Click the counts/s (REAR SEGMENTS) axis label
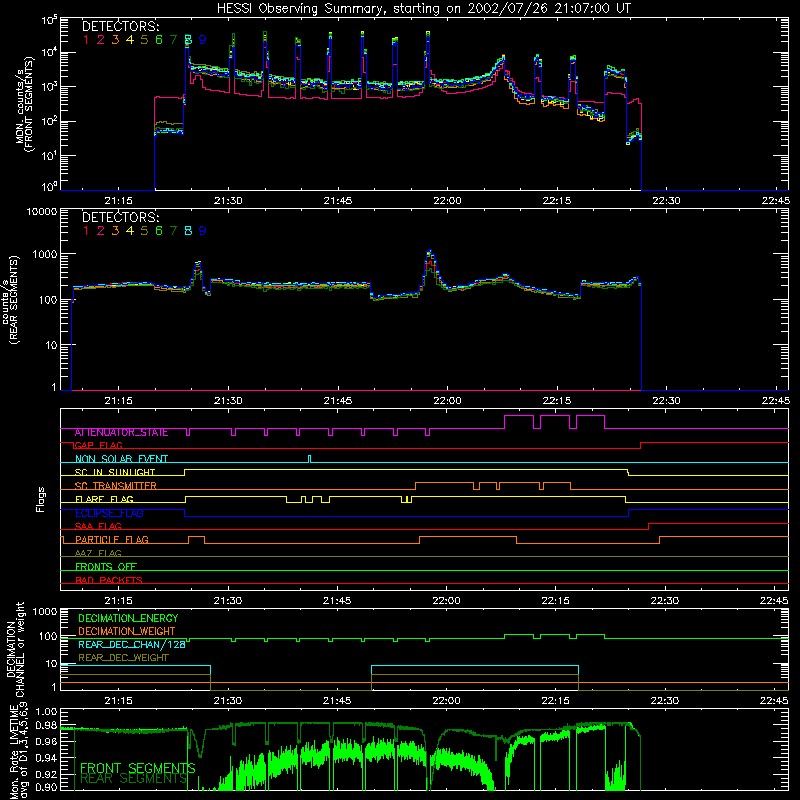This screenshot has width=800, height=800. click(10, 300)
